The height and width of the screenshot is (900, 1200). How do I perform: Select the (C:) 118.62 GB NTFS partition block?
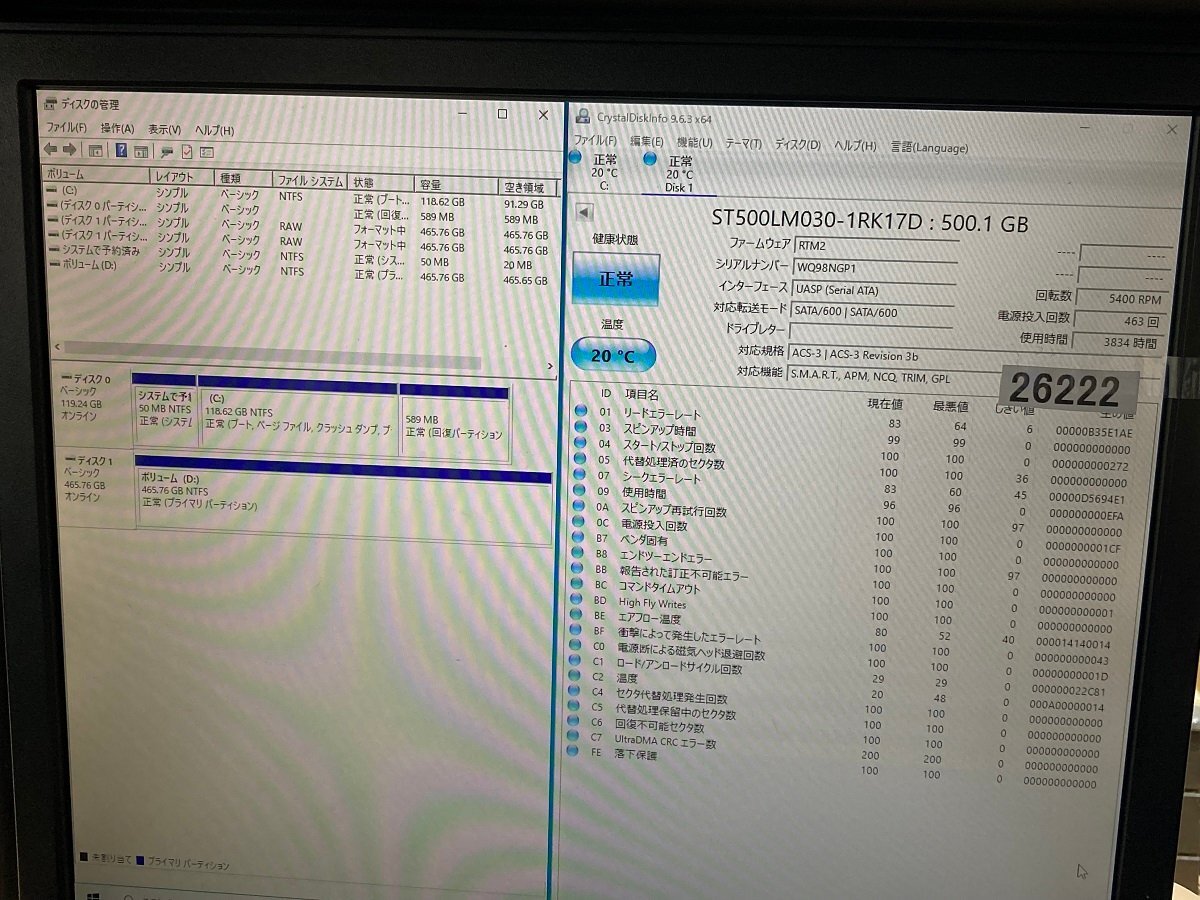click(x=298, y=417)
